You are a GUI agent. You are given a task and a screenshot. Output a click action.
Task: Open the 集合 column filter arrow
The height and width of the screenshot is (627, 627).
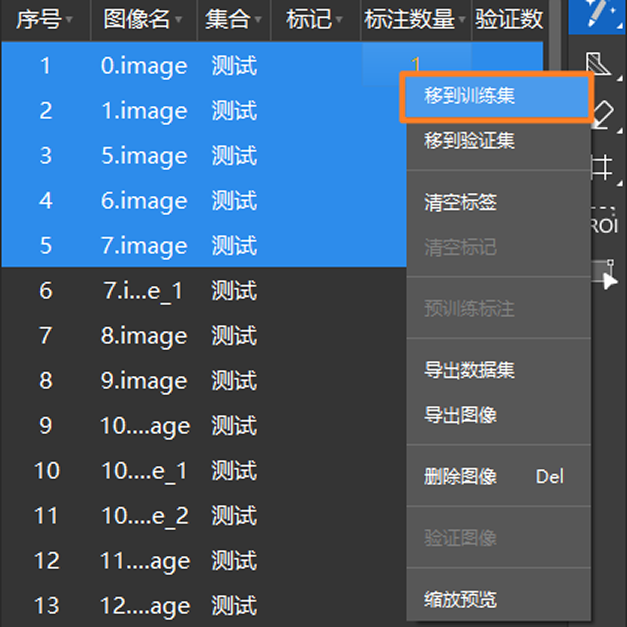258,19
